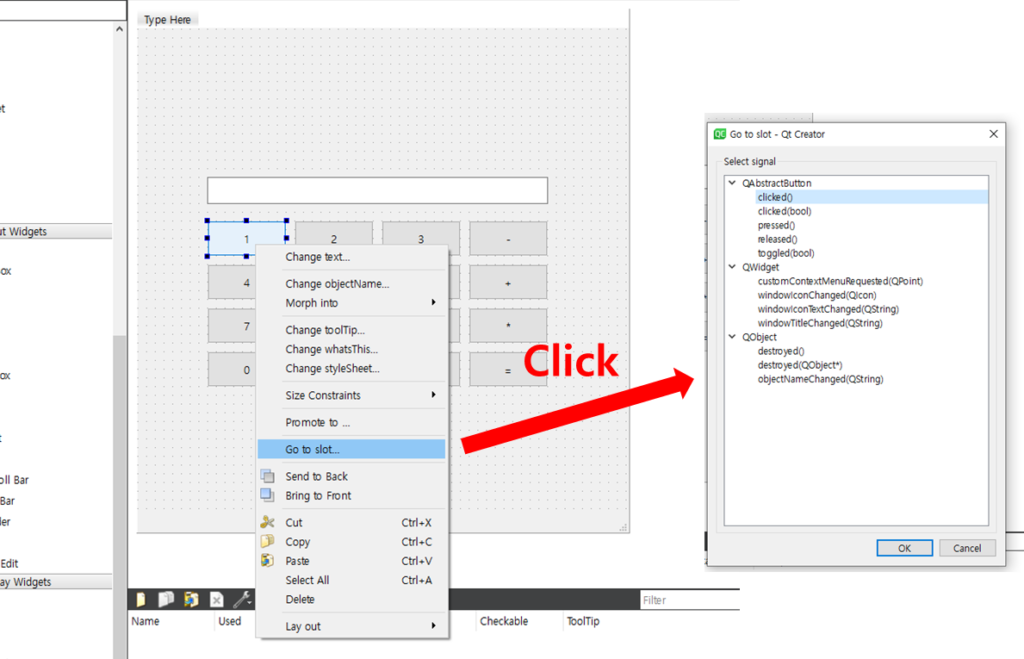Collapse the QAbstractButton signal group

click(x=733, y=184)
